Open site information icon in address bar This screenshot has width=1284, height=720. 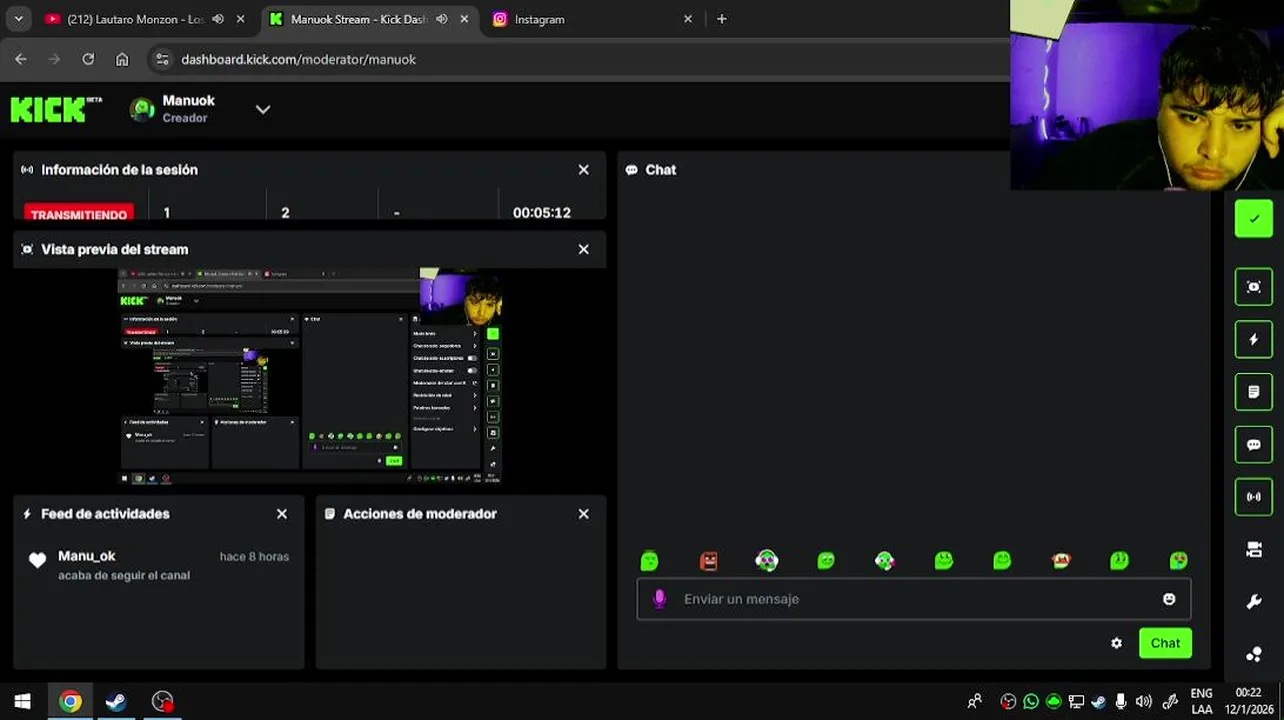(163, 59)
